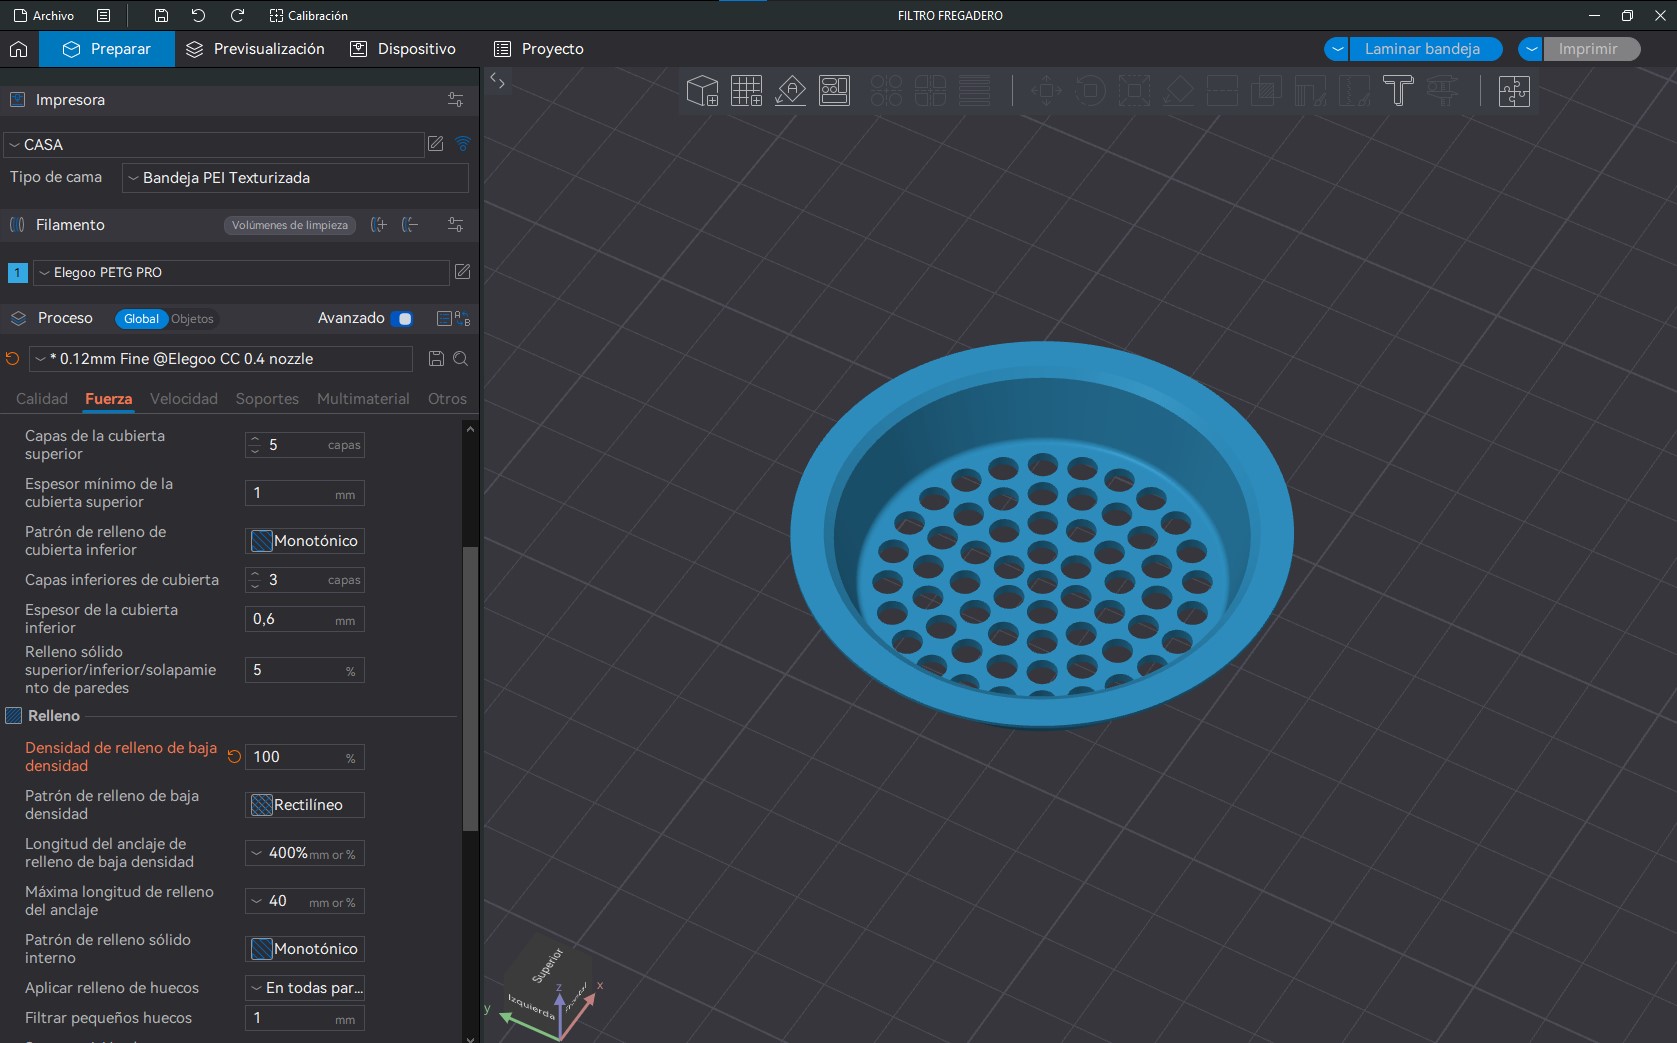Expand the CASA printer dropdown

pos(214,145)
